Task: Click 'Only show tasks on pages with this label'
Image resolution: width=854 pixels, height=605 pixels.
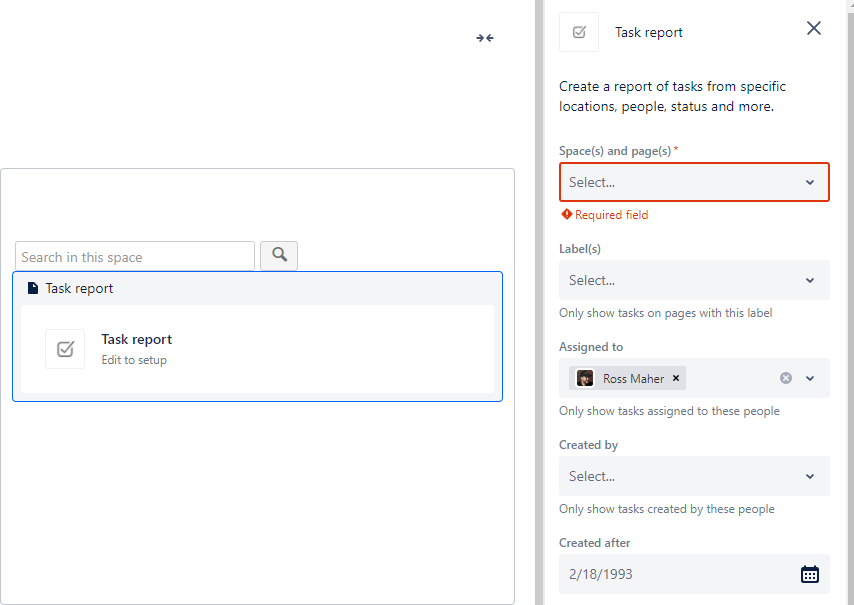Action: coord(666,313)
